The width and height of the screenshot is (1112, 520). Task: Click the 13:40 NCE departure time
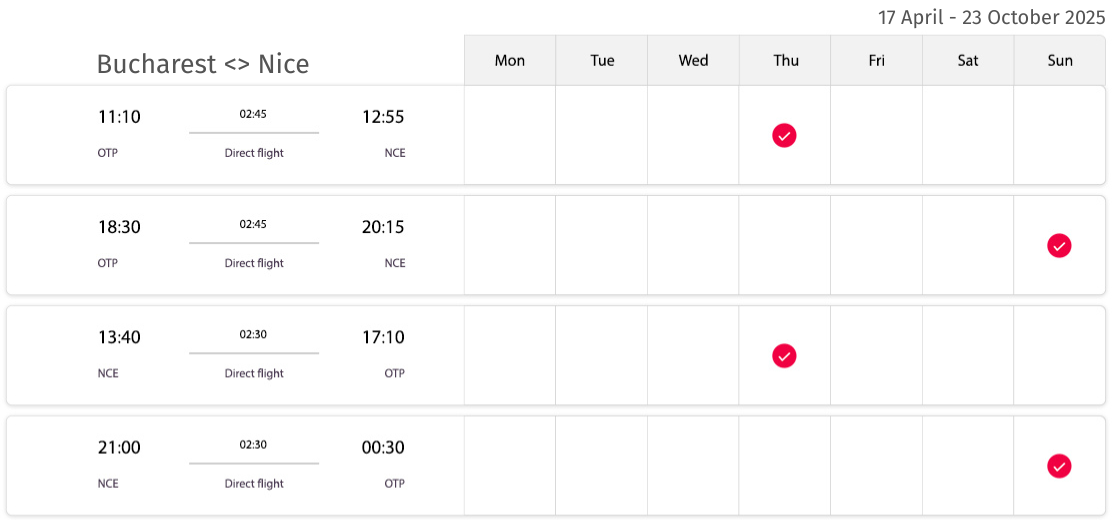[119, 337]
